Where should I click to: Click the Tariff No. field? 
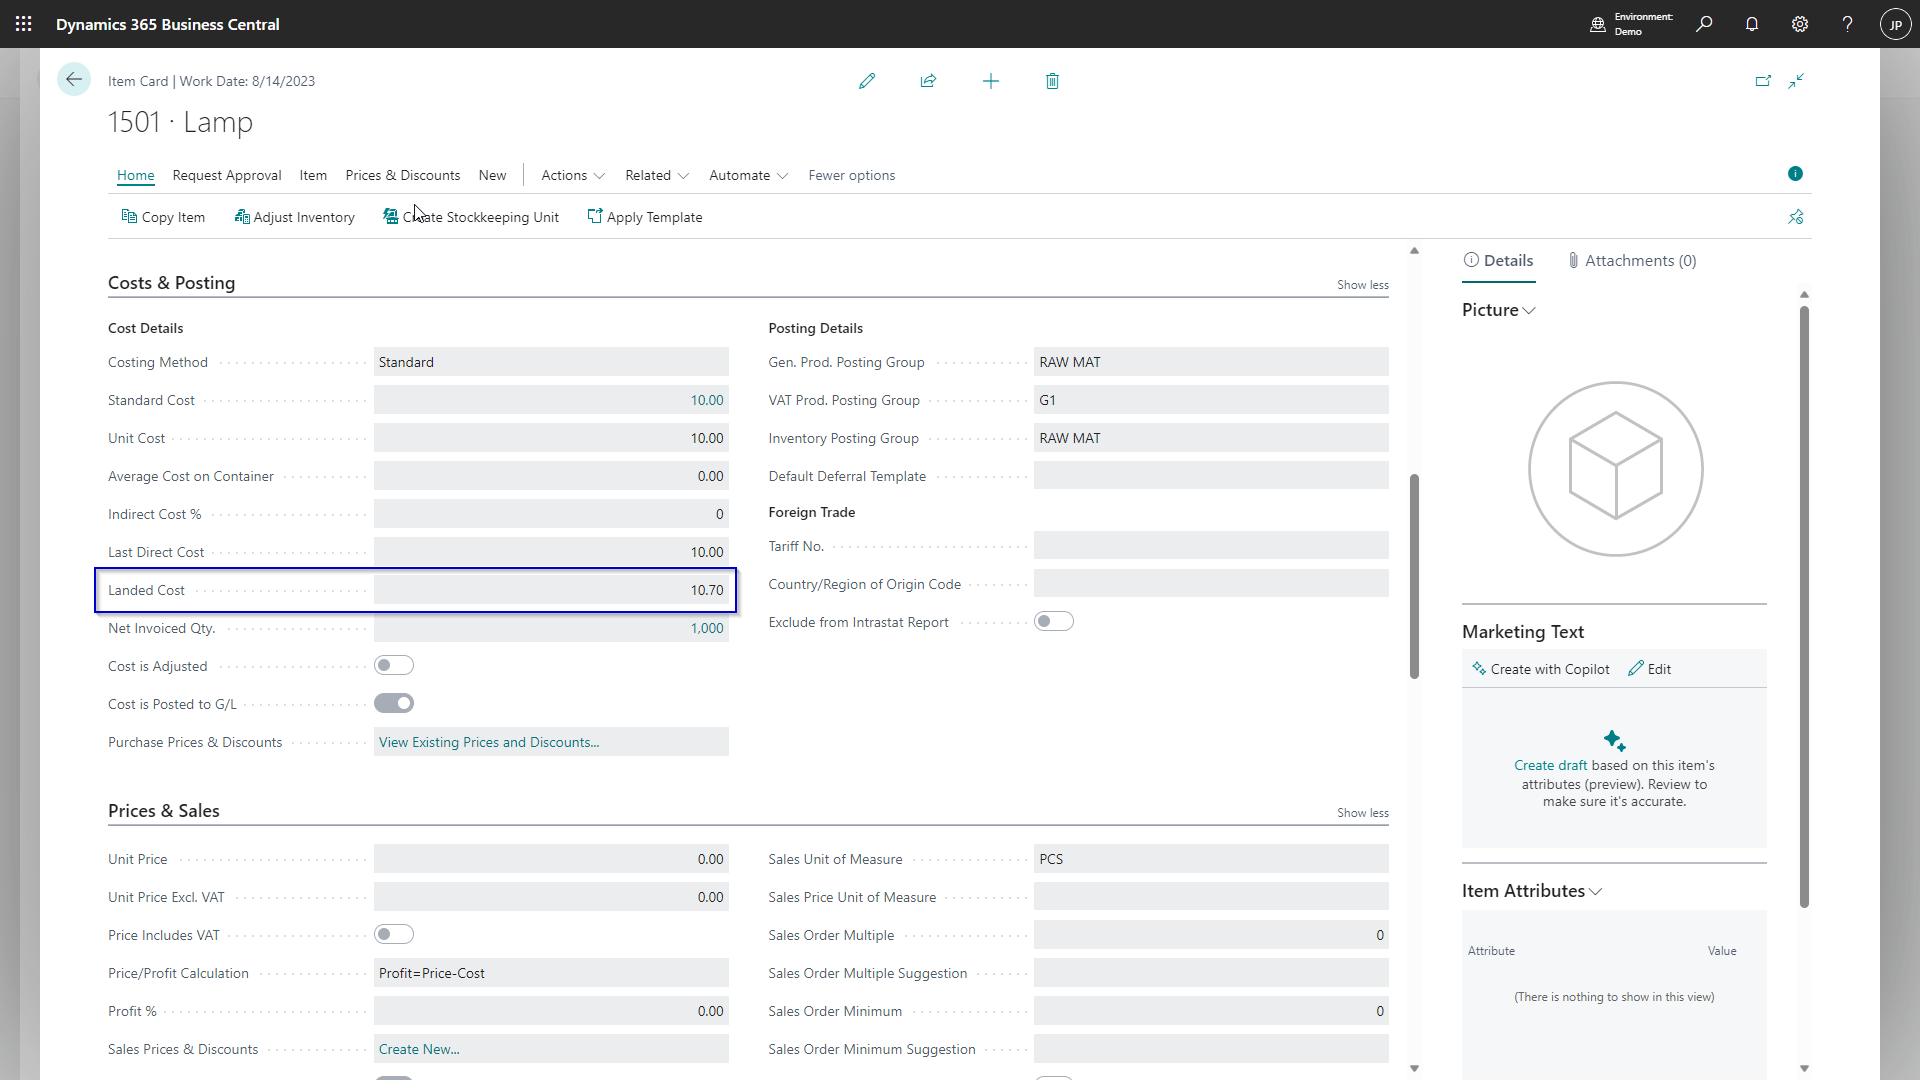click(1211, 546)
